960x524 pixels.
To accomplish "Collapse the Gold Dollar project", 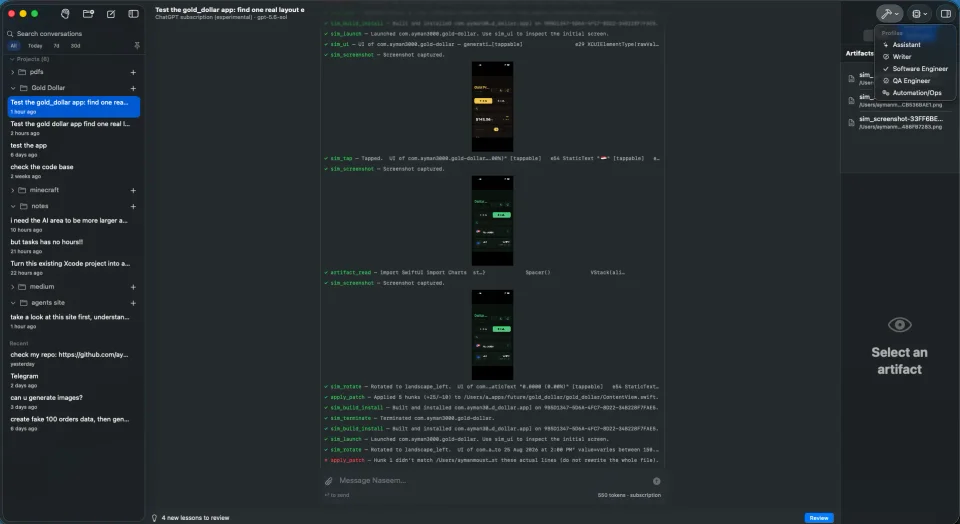I will [x=13, y=88].
